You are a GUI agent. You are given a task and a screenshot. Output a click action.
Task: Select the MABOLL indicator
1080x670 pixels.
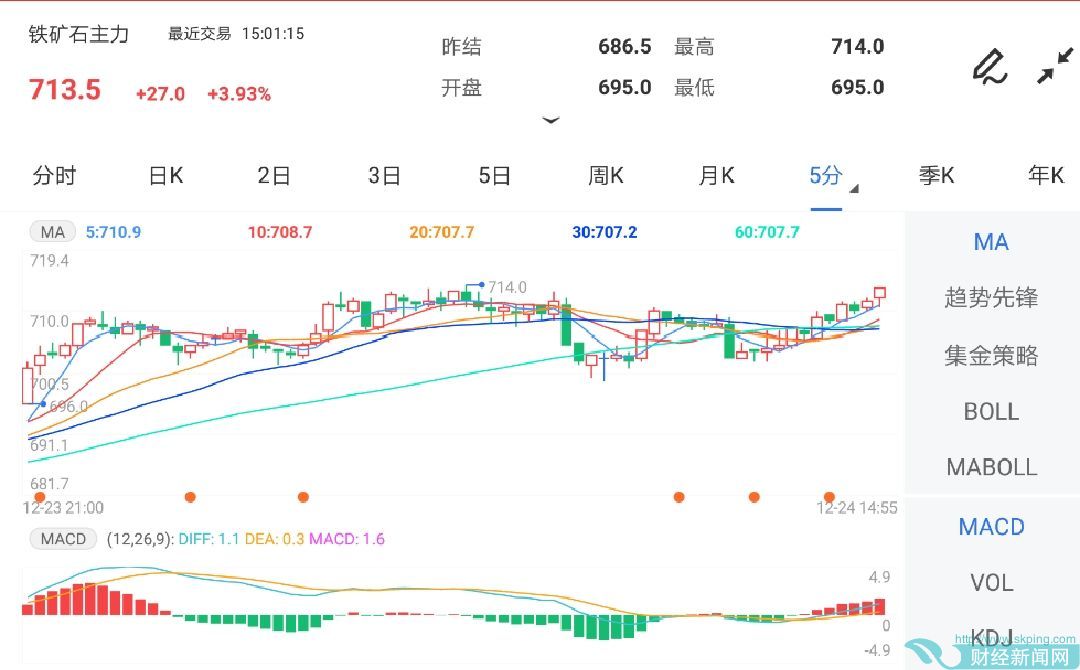click(990, 466)
